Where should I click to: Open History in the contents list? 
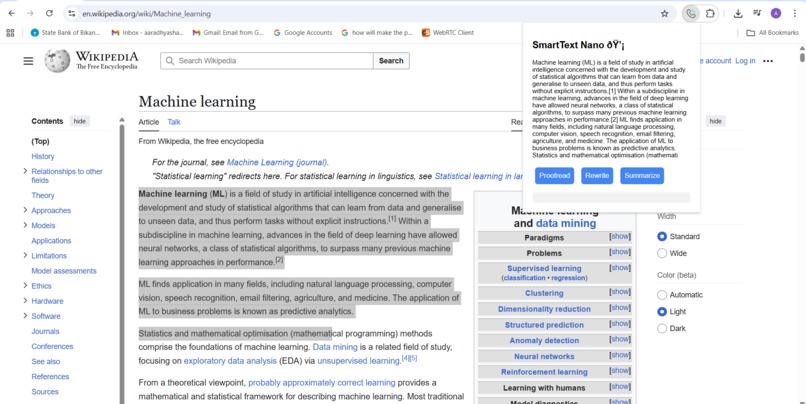[43, 156]
